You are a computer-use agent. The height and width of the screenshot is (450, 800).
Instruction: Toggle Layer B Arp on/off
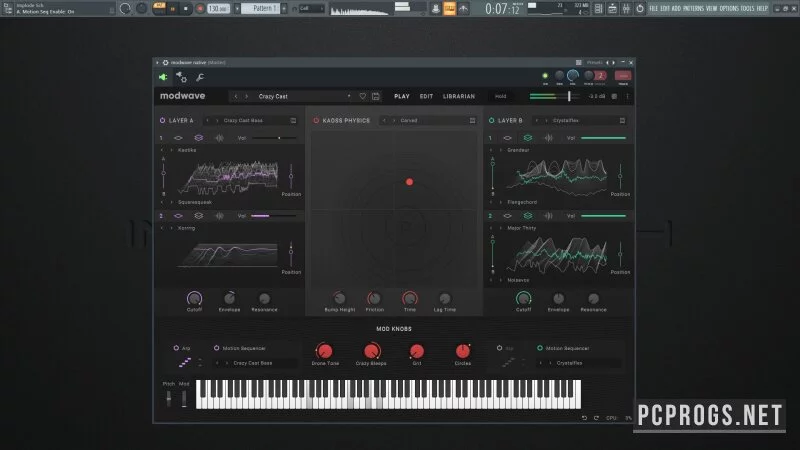pyautogui.click(x=499, y=348)
